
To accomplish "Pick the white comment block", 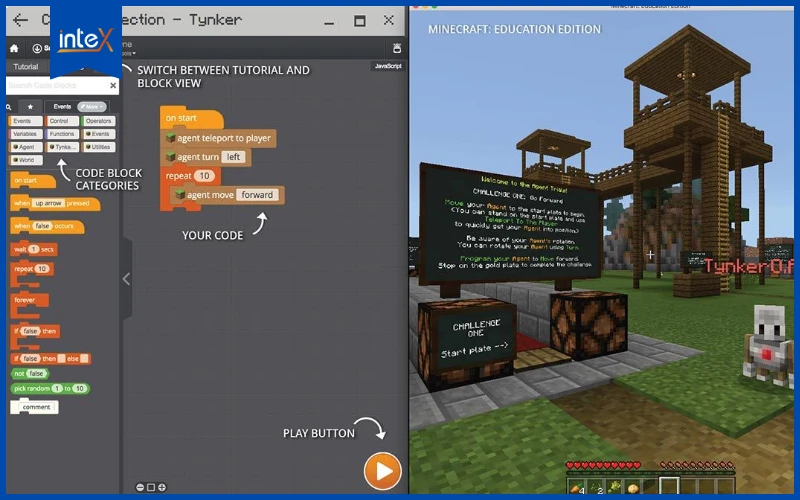I will coord(35,407).
